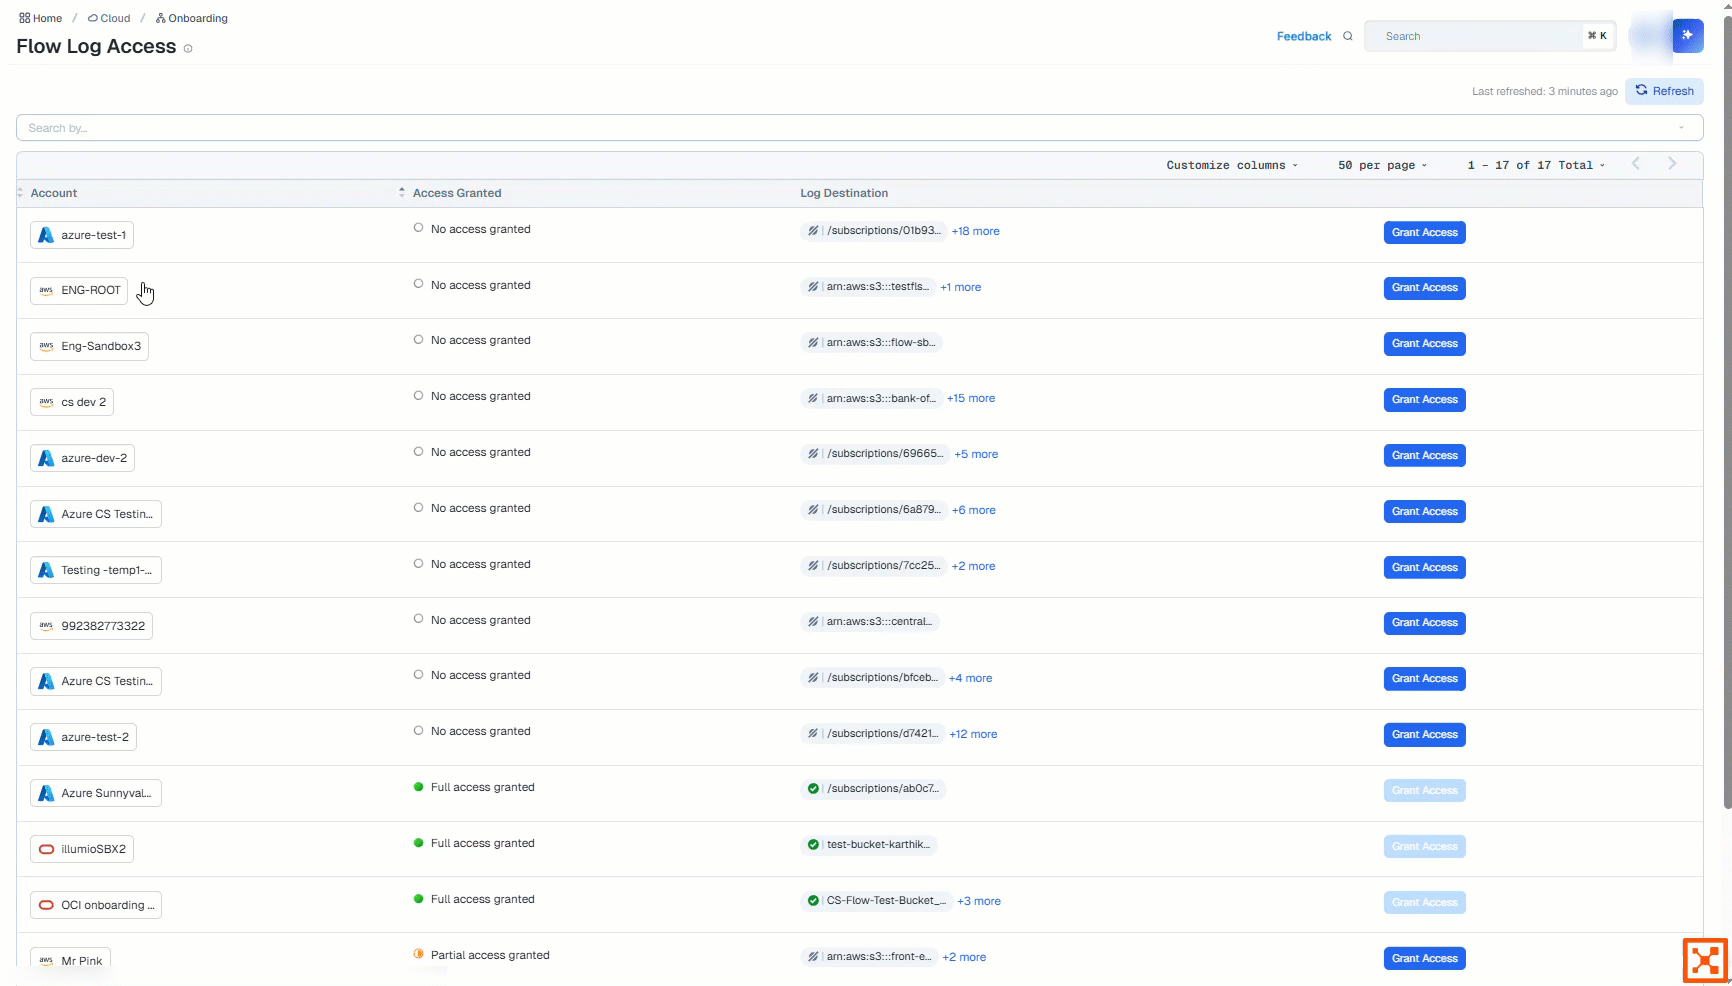The image size is (1732, 986).
Task: Focus the top Search field
Action: coord(1490,36)
